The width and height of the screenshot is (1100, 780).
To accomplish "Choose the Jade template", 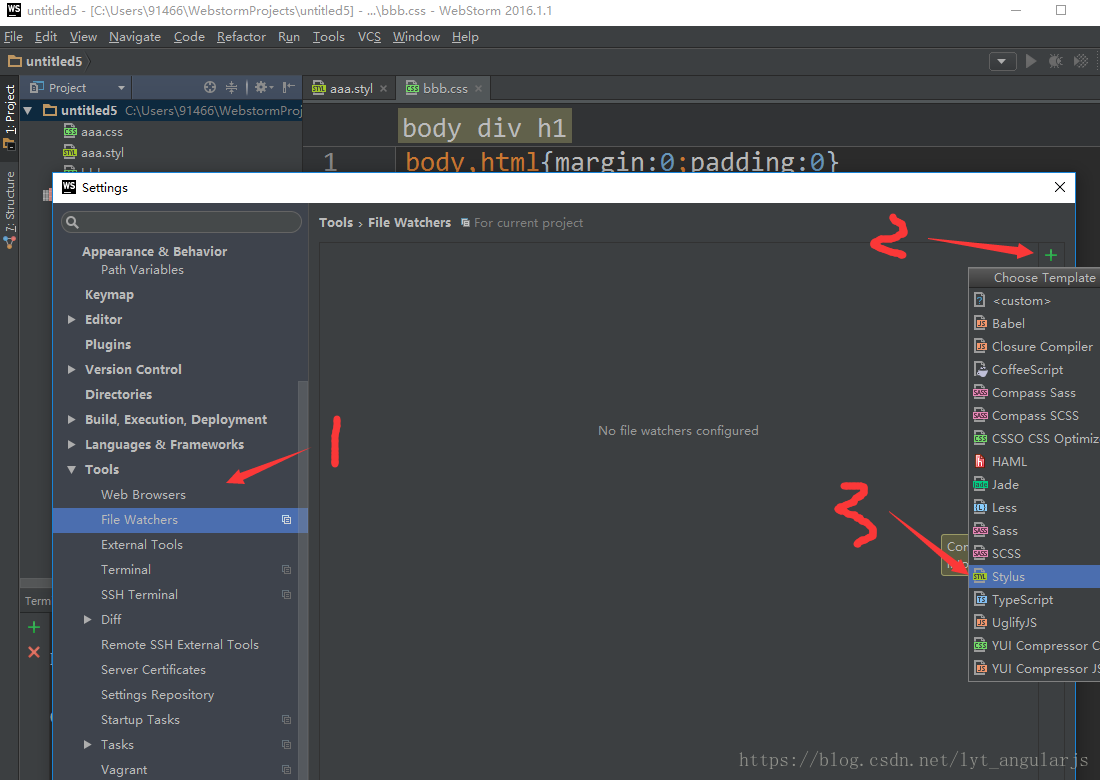I will point(1034,485).
